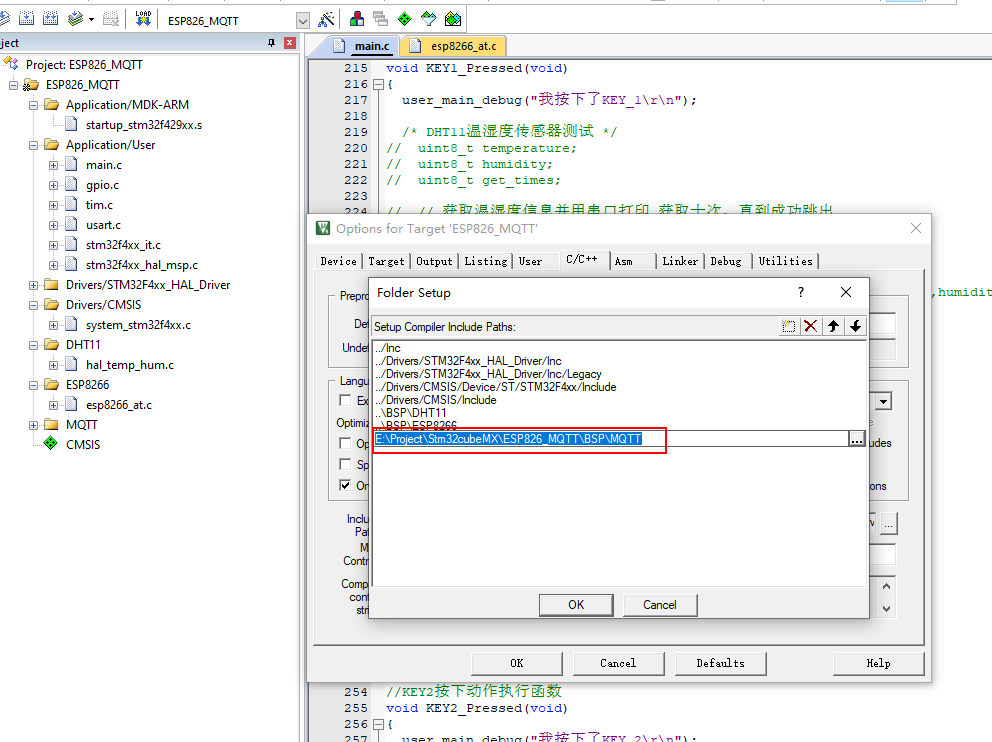Open the Target tab in Options dialog

(386, 261)
